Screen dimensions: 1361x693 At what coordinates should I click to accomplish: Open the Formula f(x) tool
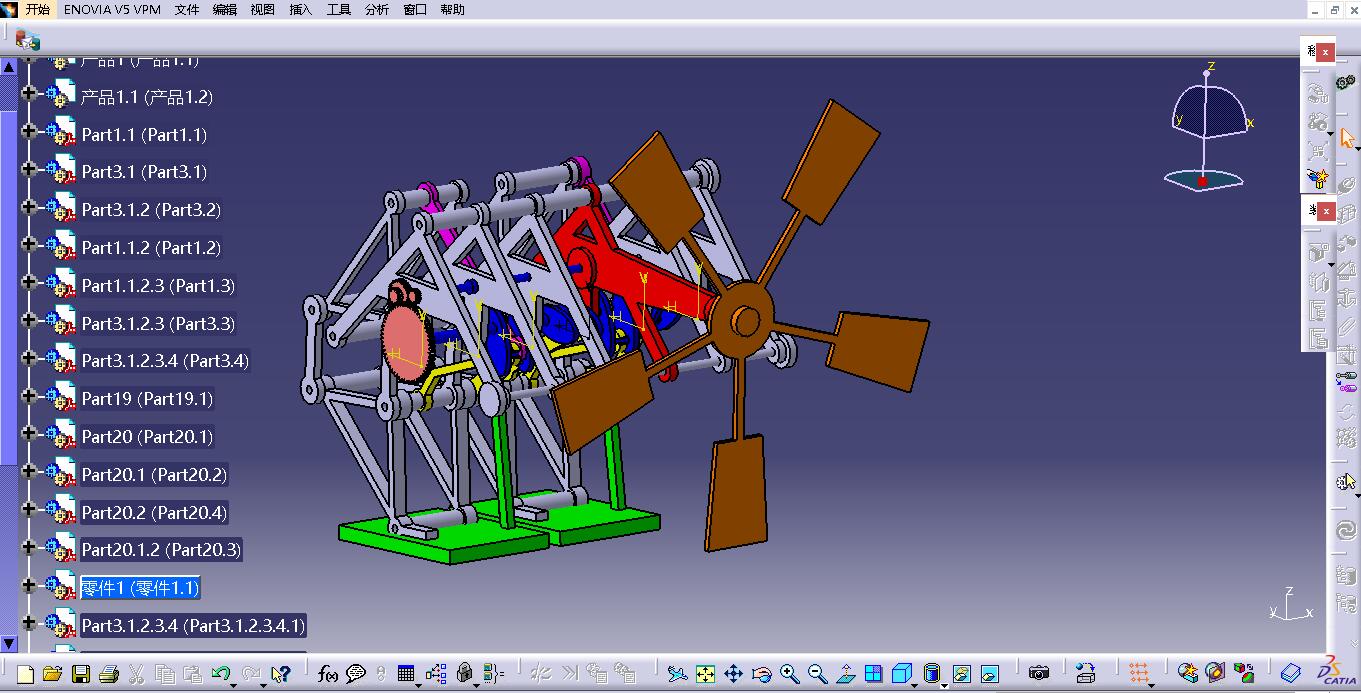327,674
